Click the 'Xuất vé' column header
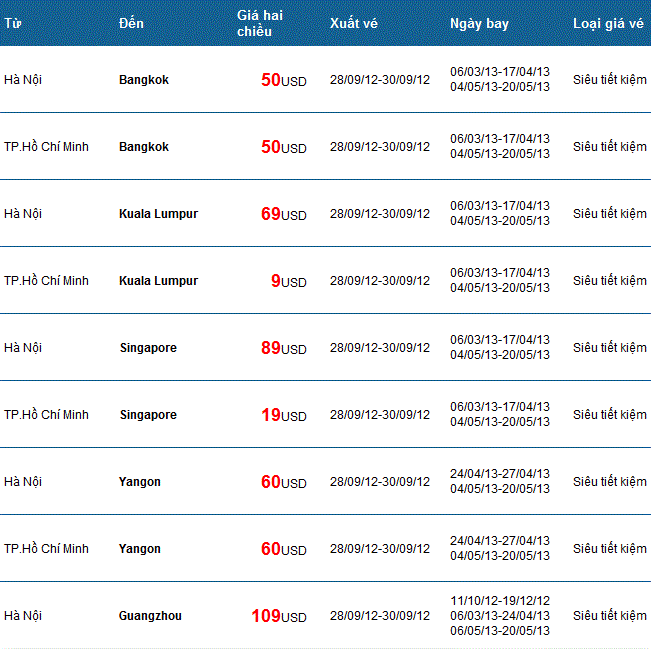Image resolution: width=651 pixels, height=649 pixels. pyautogui.click(x=354, y=23)
